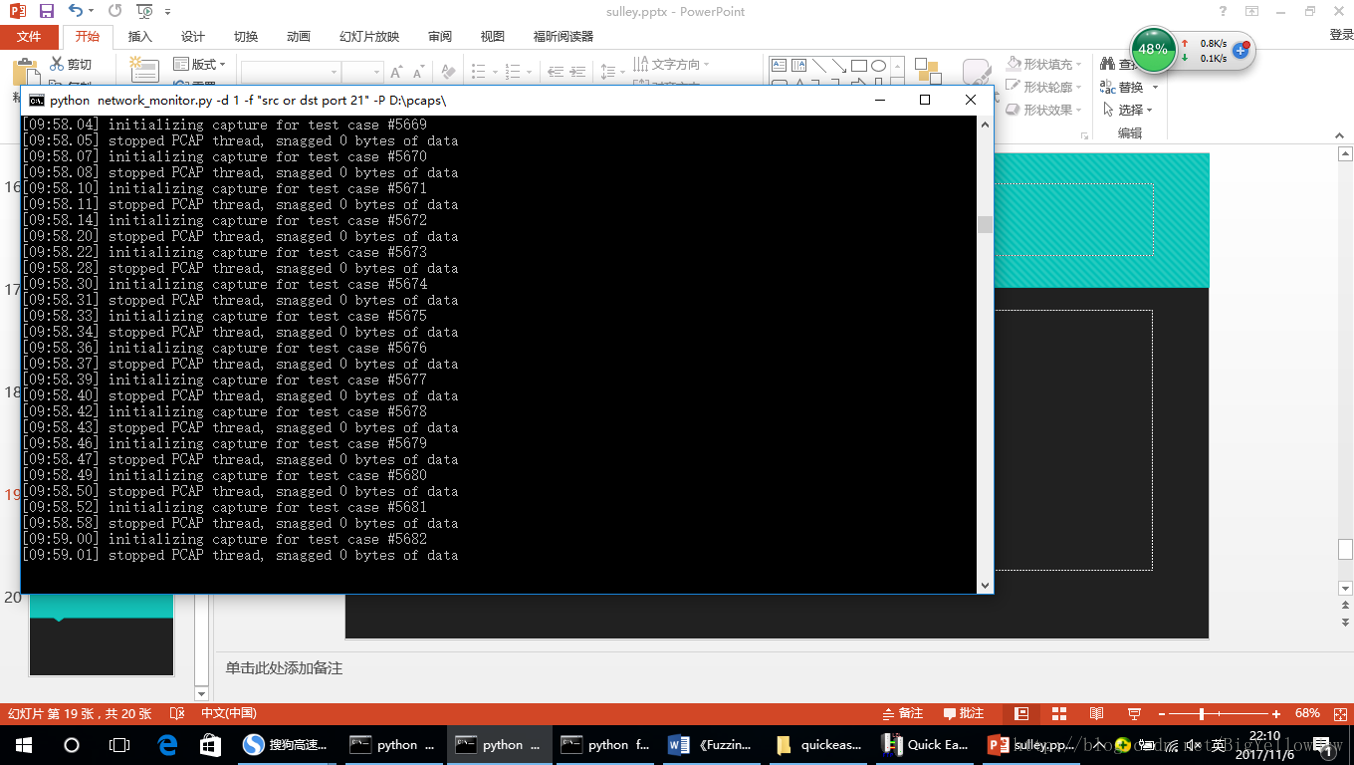Click the spell check icon in the status bar
This screenshot has width=1354, height=765.
[177, 713]
